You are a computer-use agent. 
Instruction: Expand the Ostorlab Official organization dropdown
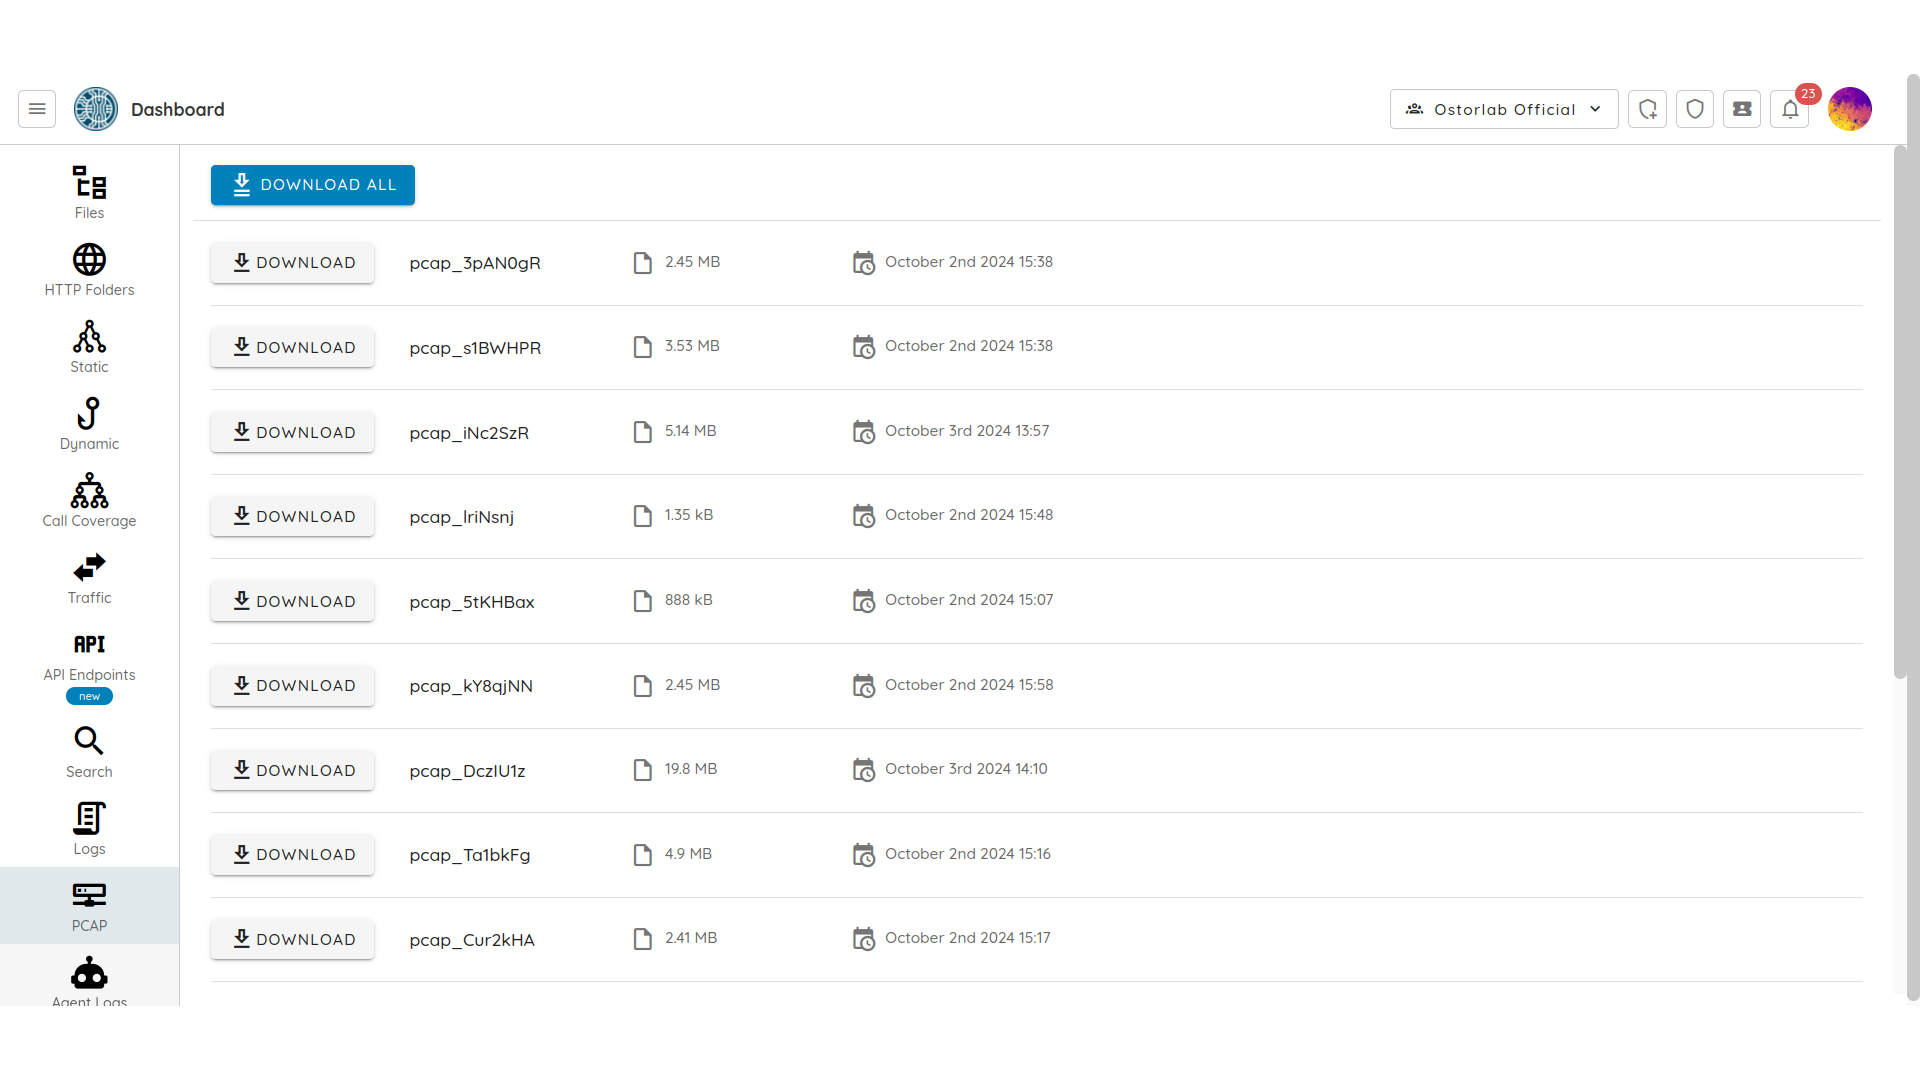[1503, 109]
